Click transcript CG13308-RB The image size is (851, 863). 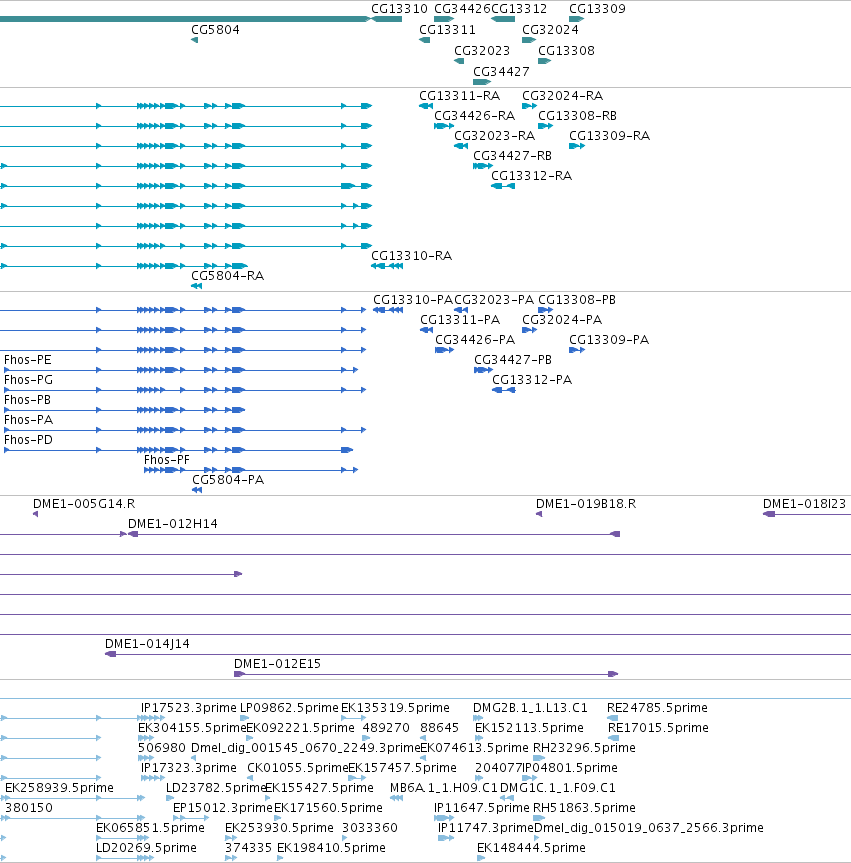coord(577,116)
